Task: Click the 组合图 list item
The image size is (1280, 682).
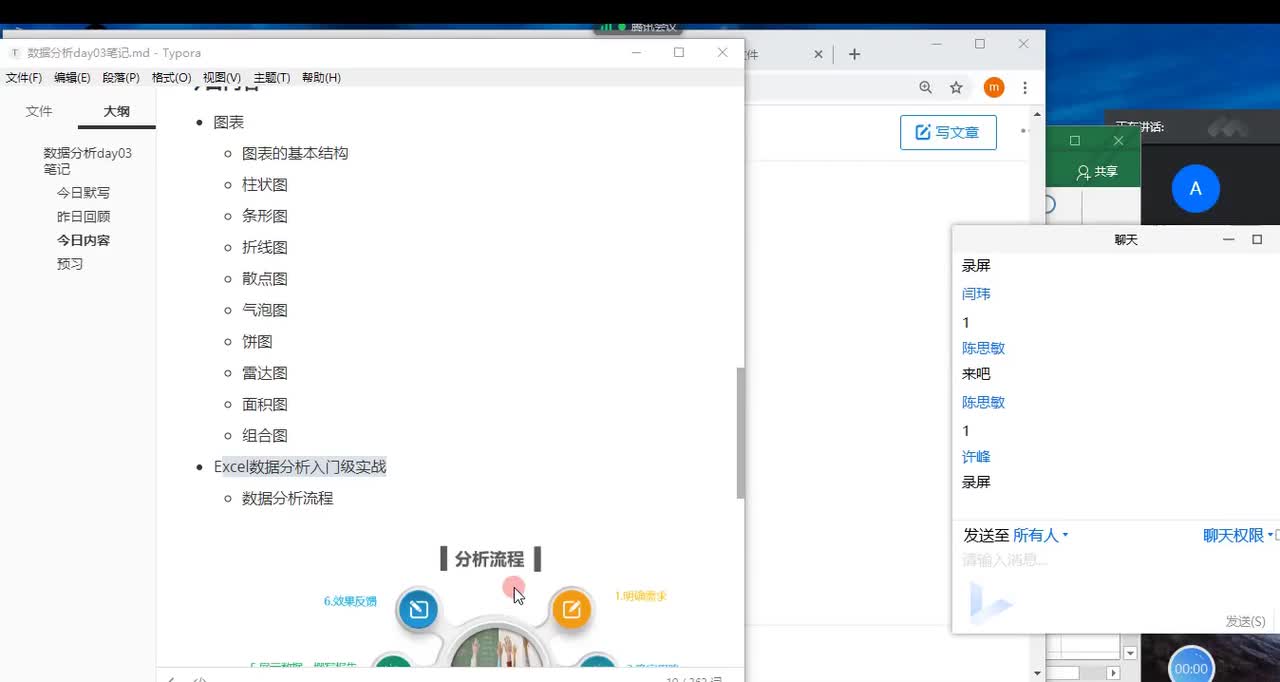Action: pyautogui.click(x=265, y=435)
